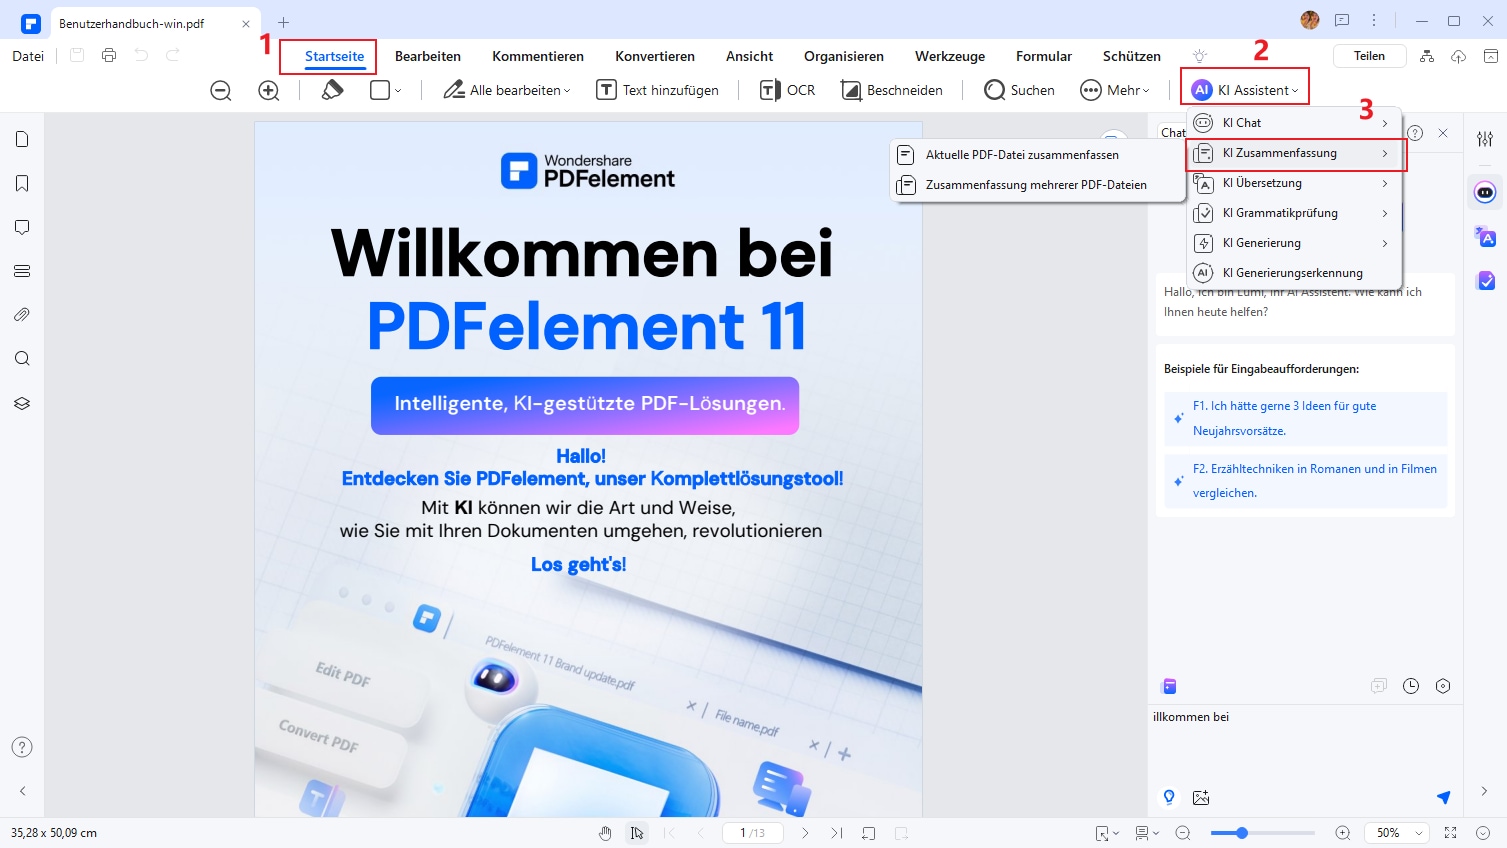Screen dimensions: 1507x848
Task: Jump to last page arrow
Action: pyautogui.click(x=837, y=833)
